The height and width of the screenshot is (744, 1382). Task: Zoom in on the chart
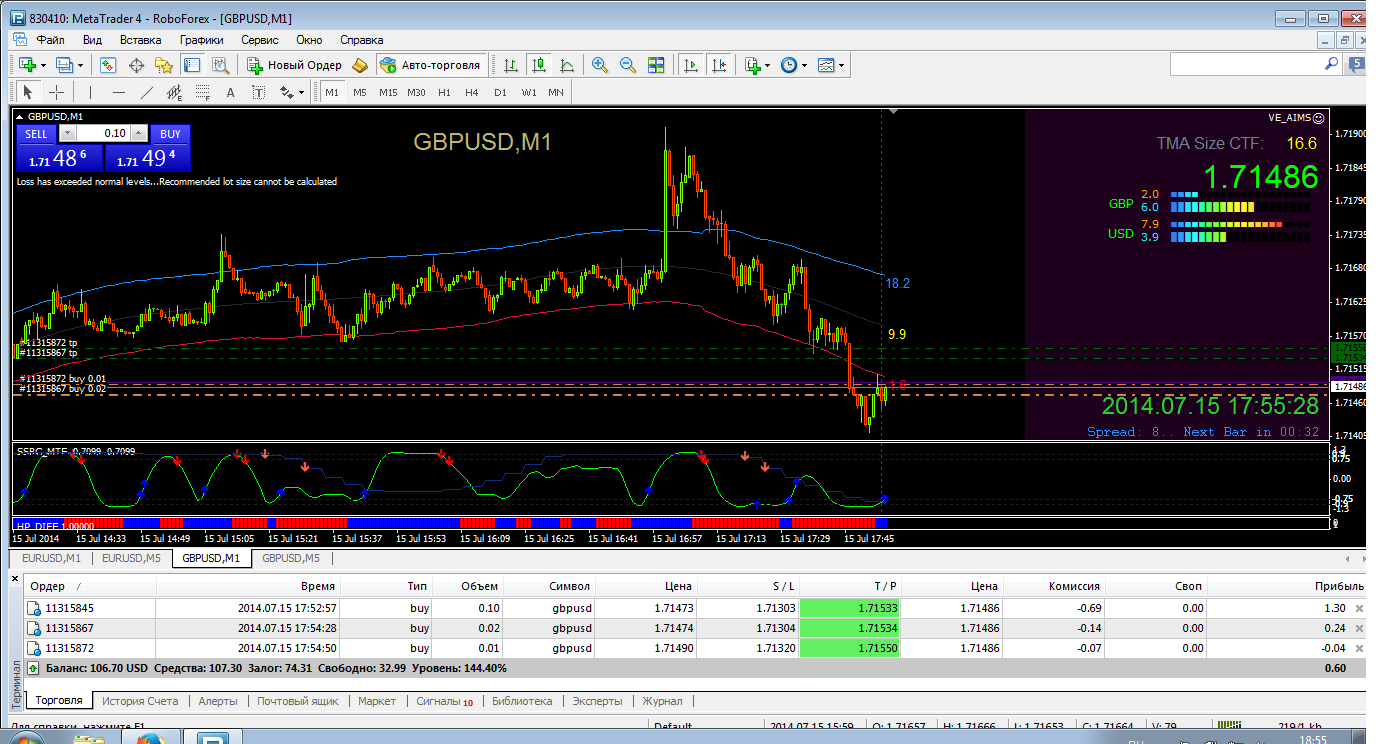click(x=600, y=65)
